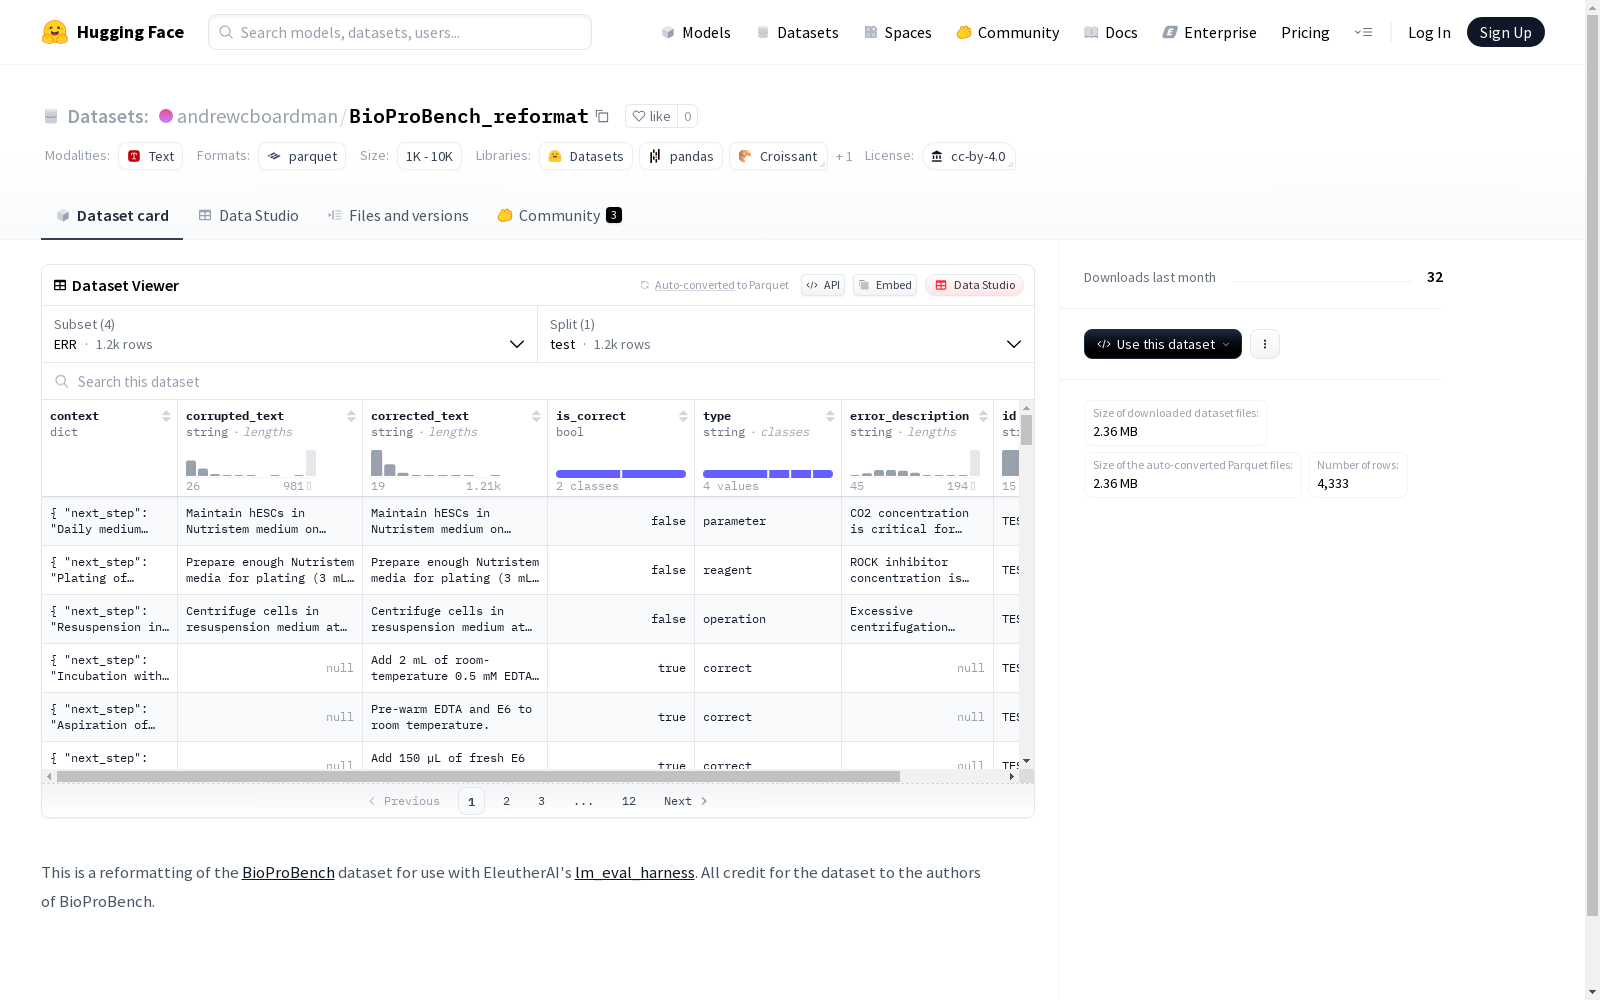This screenshot has height=1000, width=1600.
Task: Sort the corrupted_text column
Action: click(351, 416)
